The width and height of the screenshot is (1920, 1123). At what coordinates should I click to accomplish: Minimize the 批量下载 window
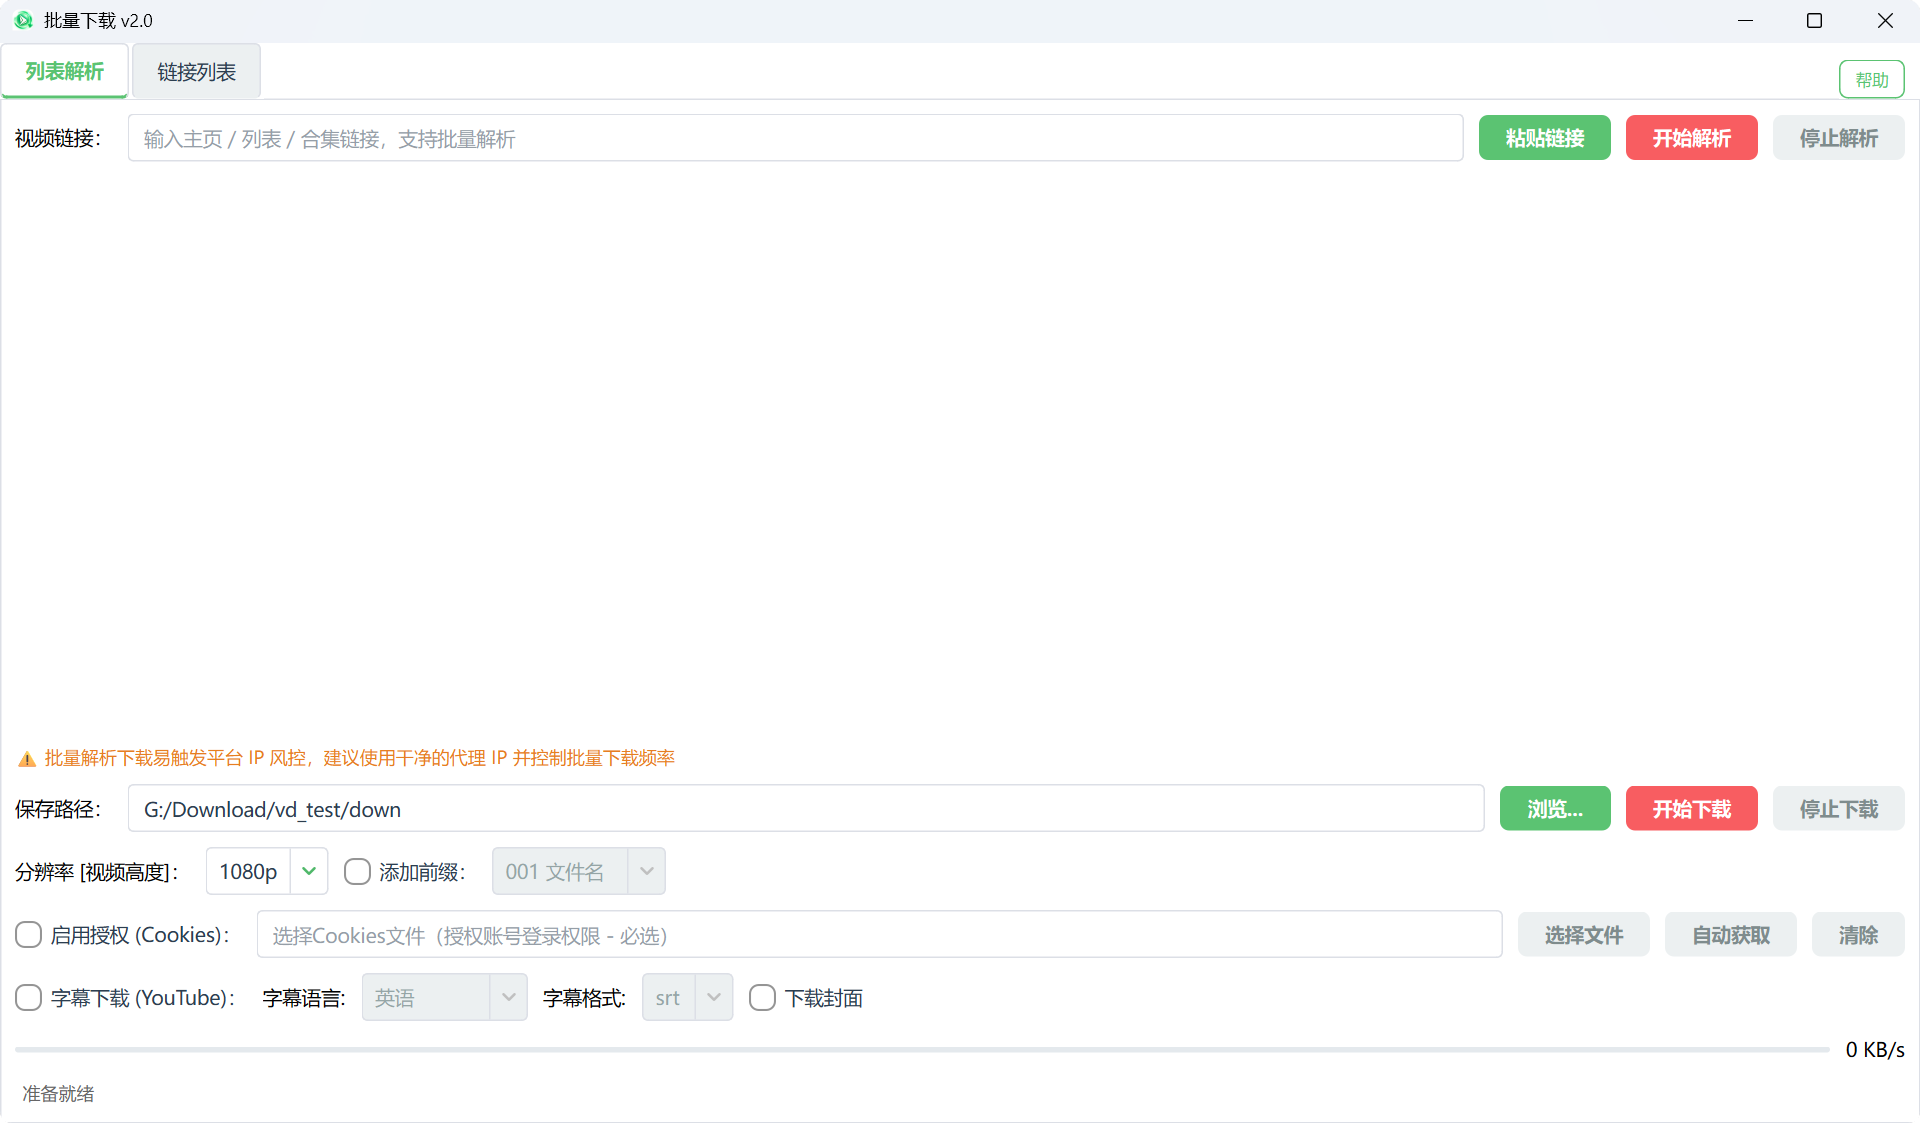tap(1745, 20)
